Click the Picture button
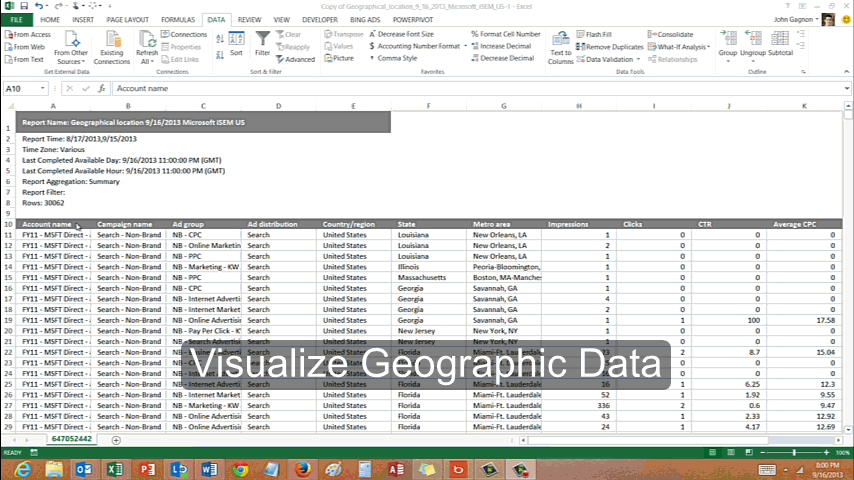This screenshot has width=854, height=480. tap(339, 58)
